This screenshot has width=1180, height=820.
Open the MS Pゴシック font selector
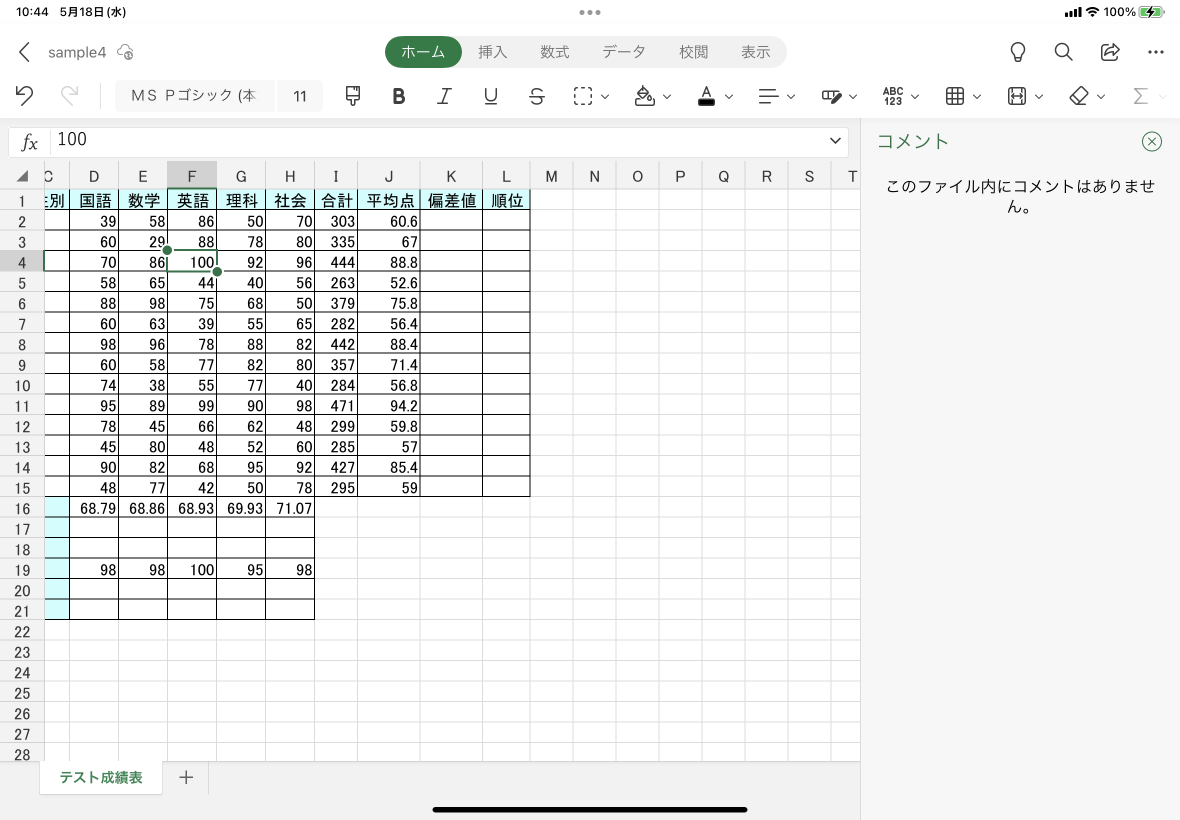pyautogui.click(x=195, y=96)
